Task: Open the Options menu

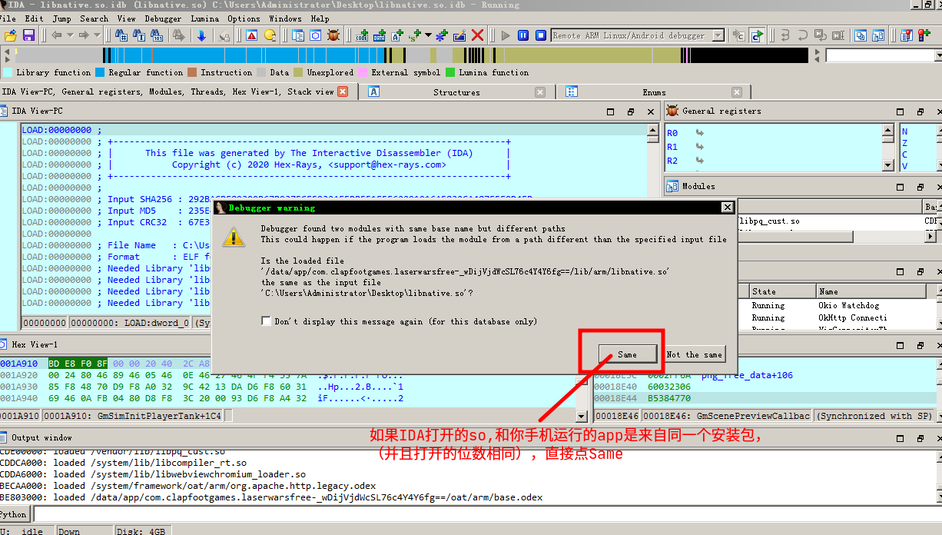Action: tap(243, 19)
